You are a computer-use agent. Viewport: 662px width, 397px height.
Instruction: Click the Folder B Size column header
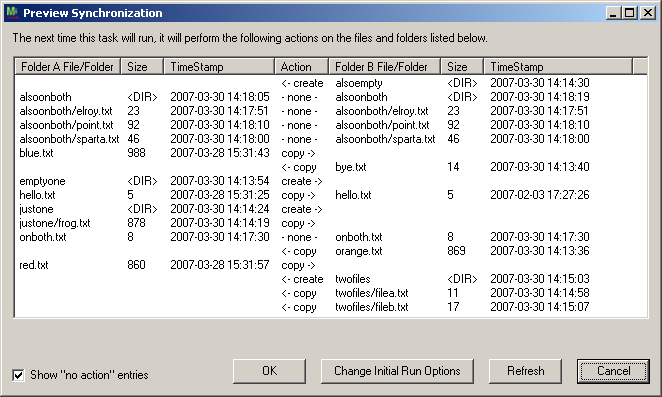click(462, 67)
